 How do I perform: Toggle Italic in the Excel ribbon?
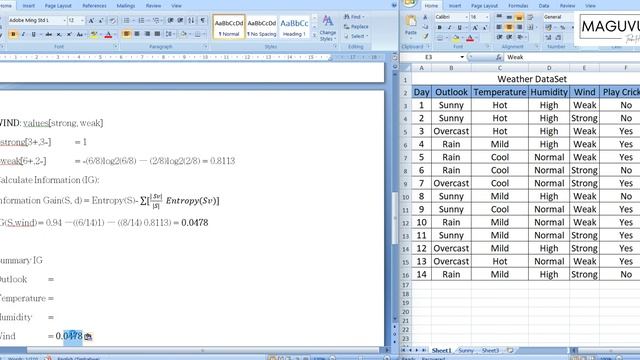point(449,28)
